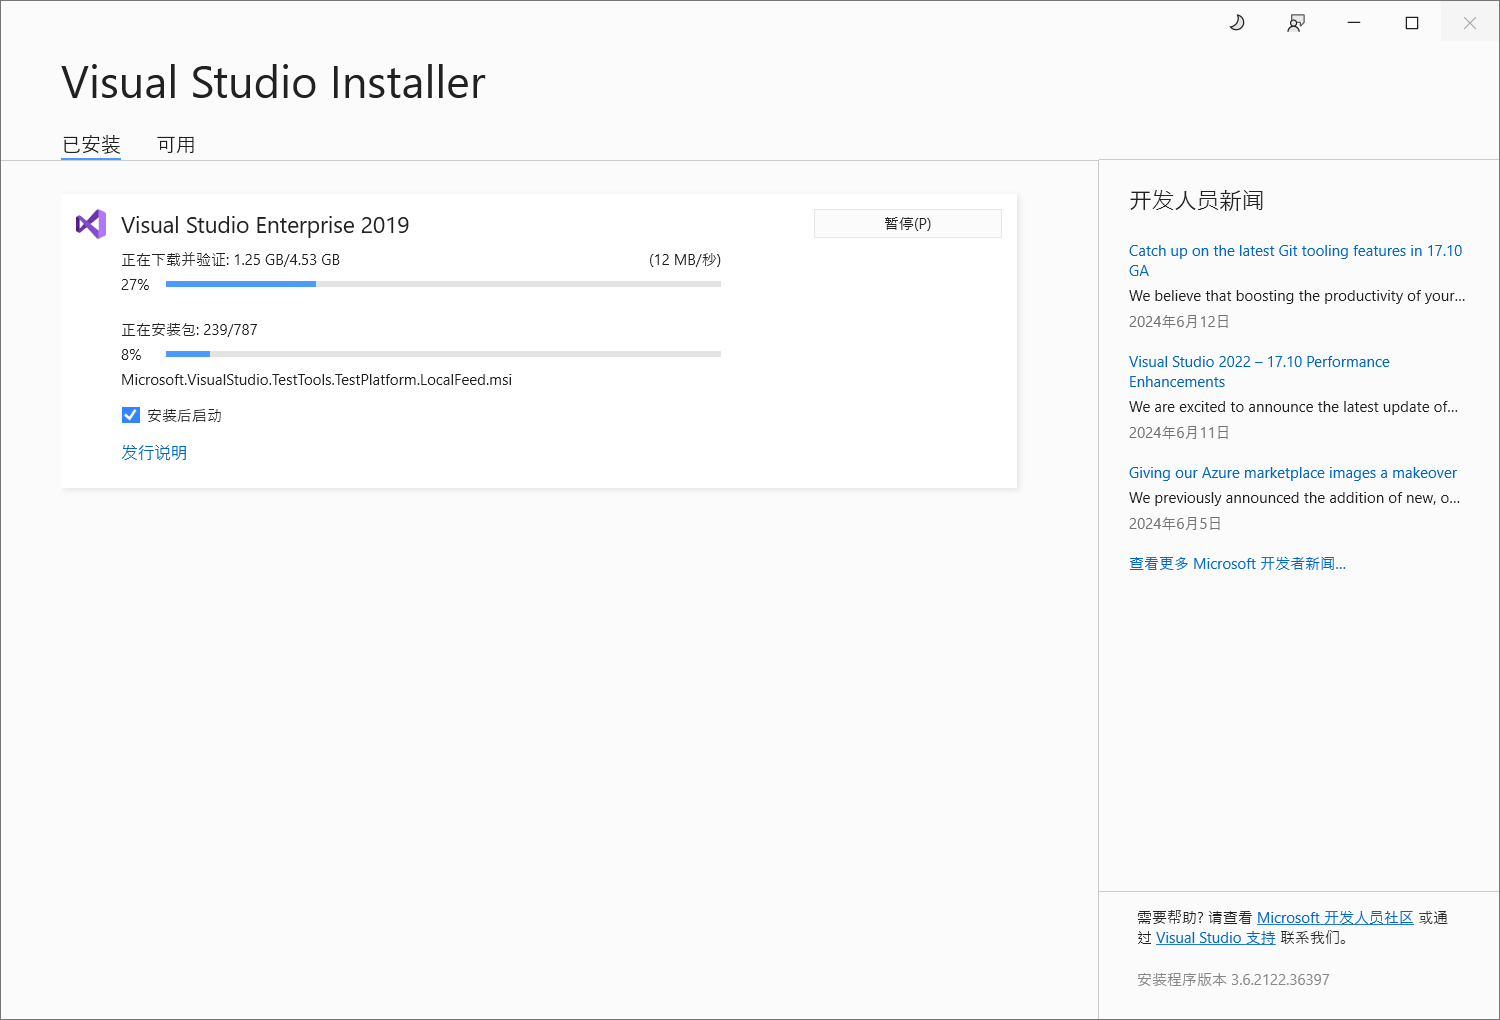Click the 8% package install progress bar
This screenshot has height=1020, width=1500.
(x=443, y=354)
